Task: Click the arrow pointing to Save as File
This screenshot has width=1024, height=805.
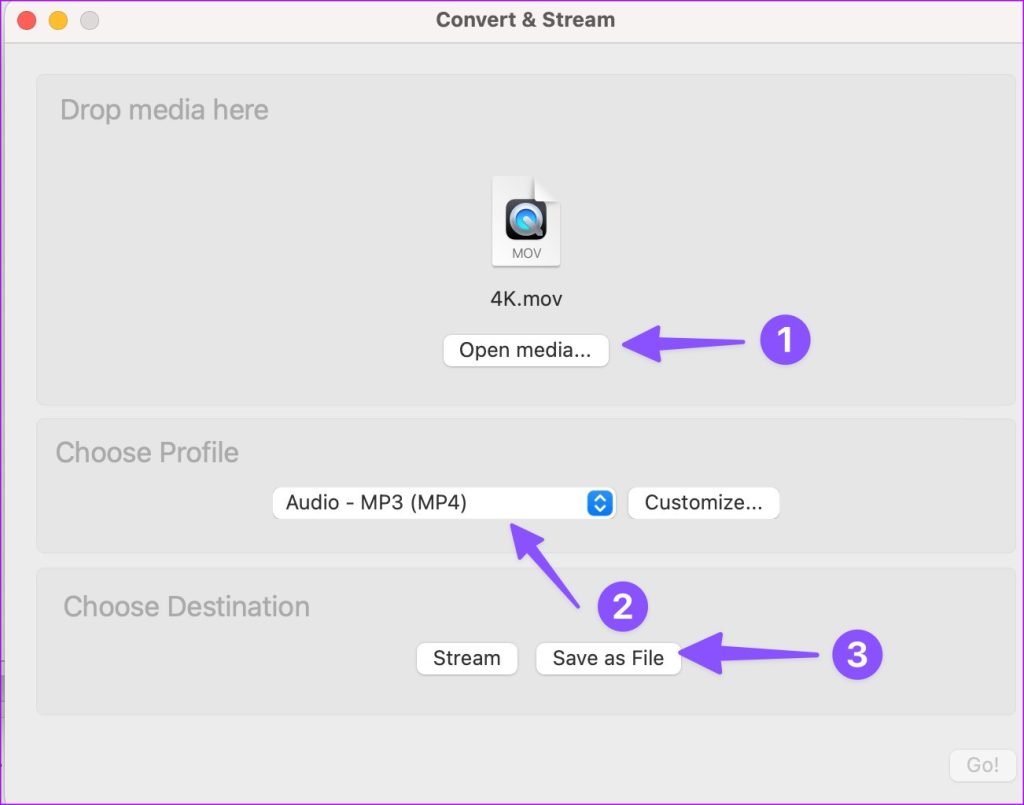Action: (748, 653)
